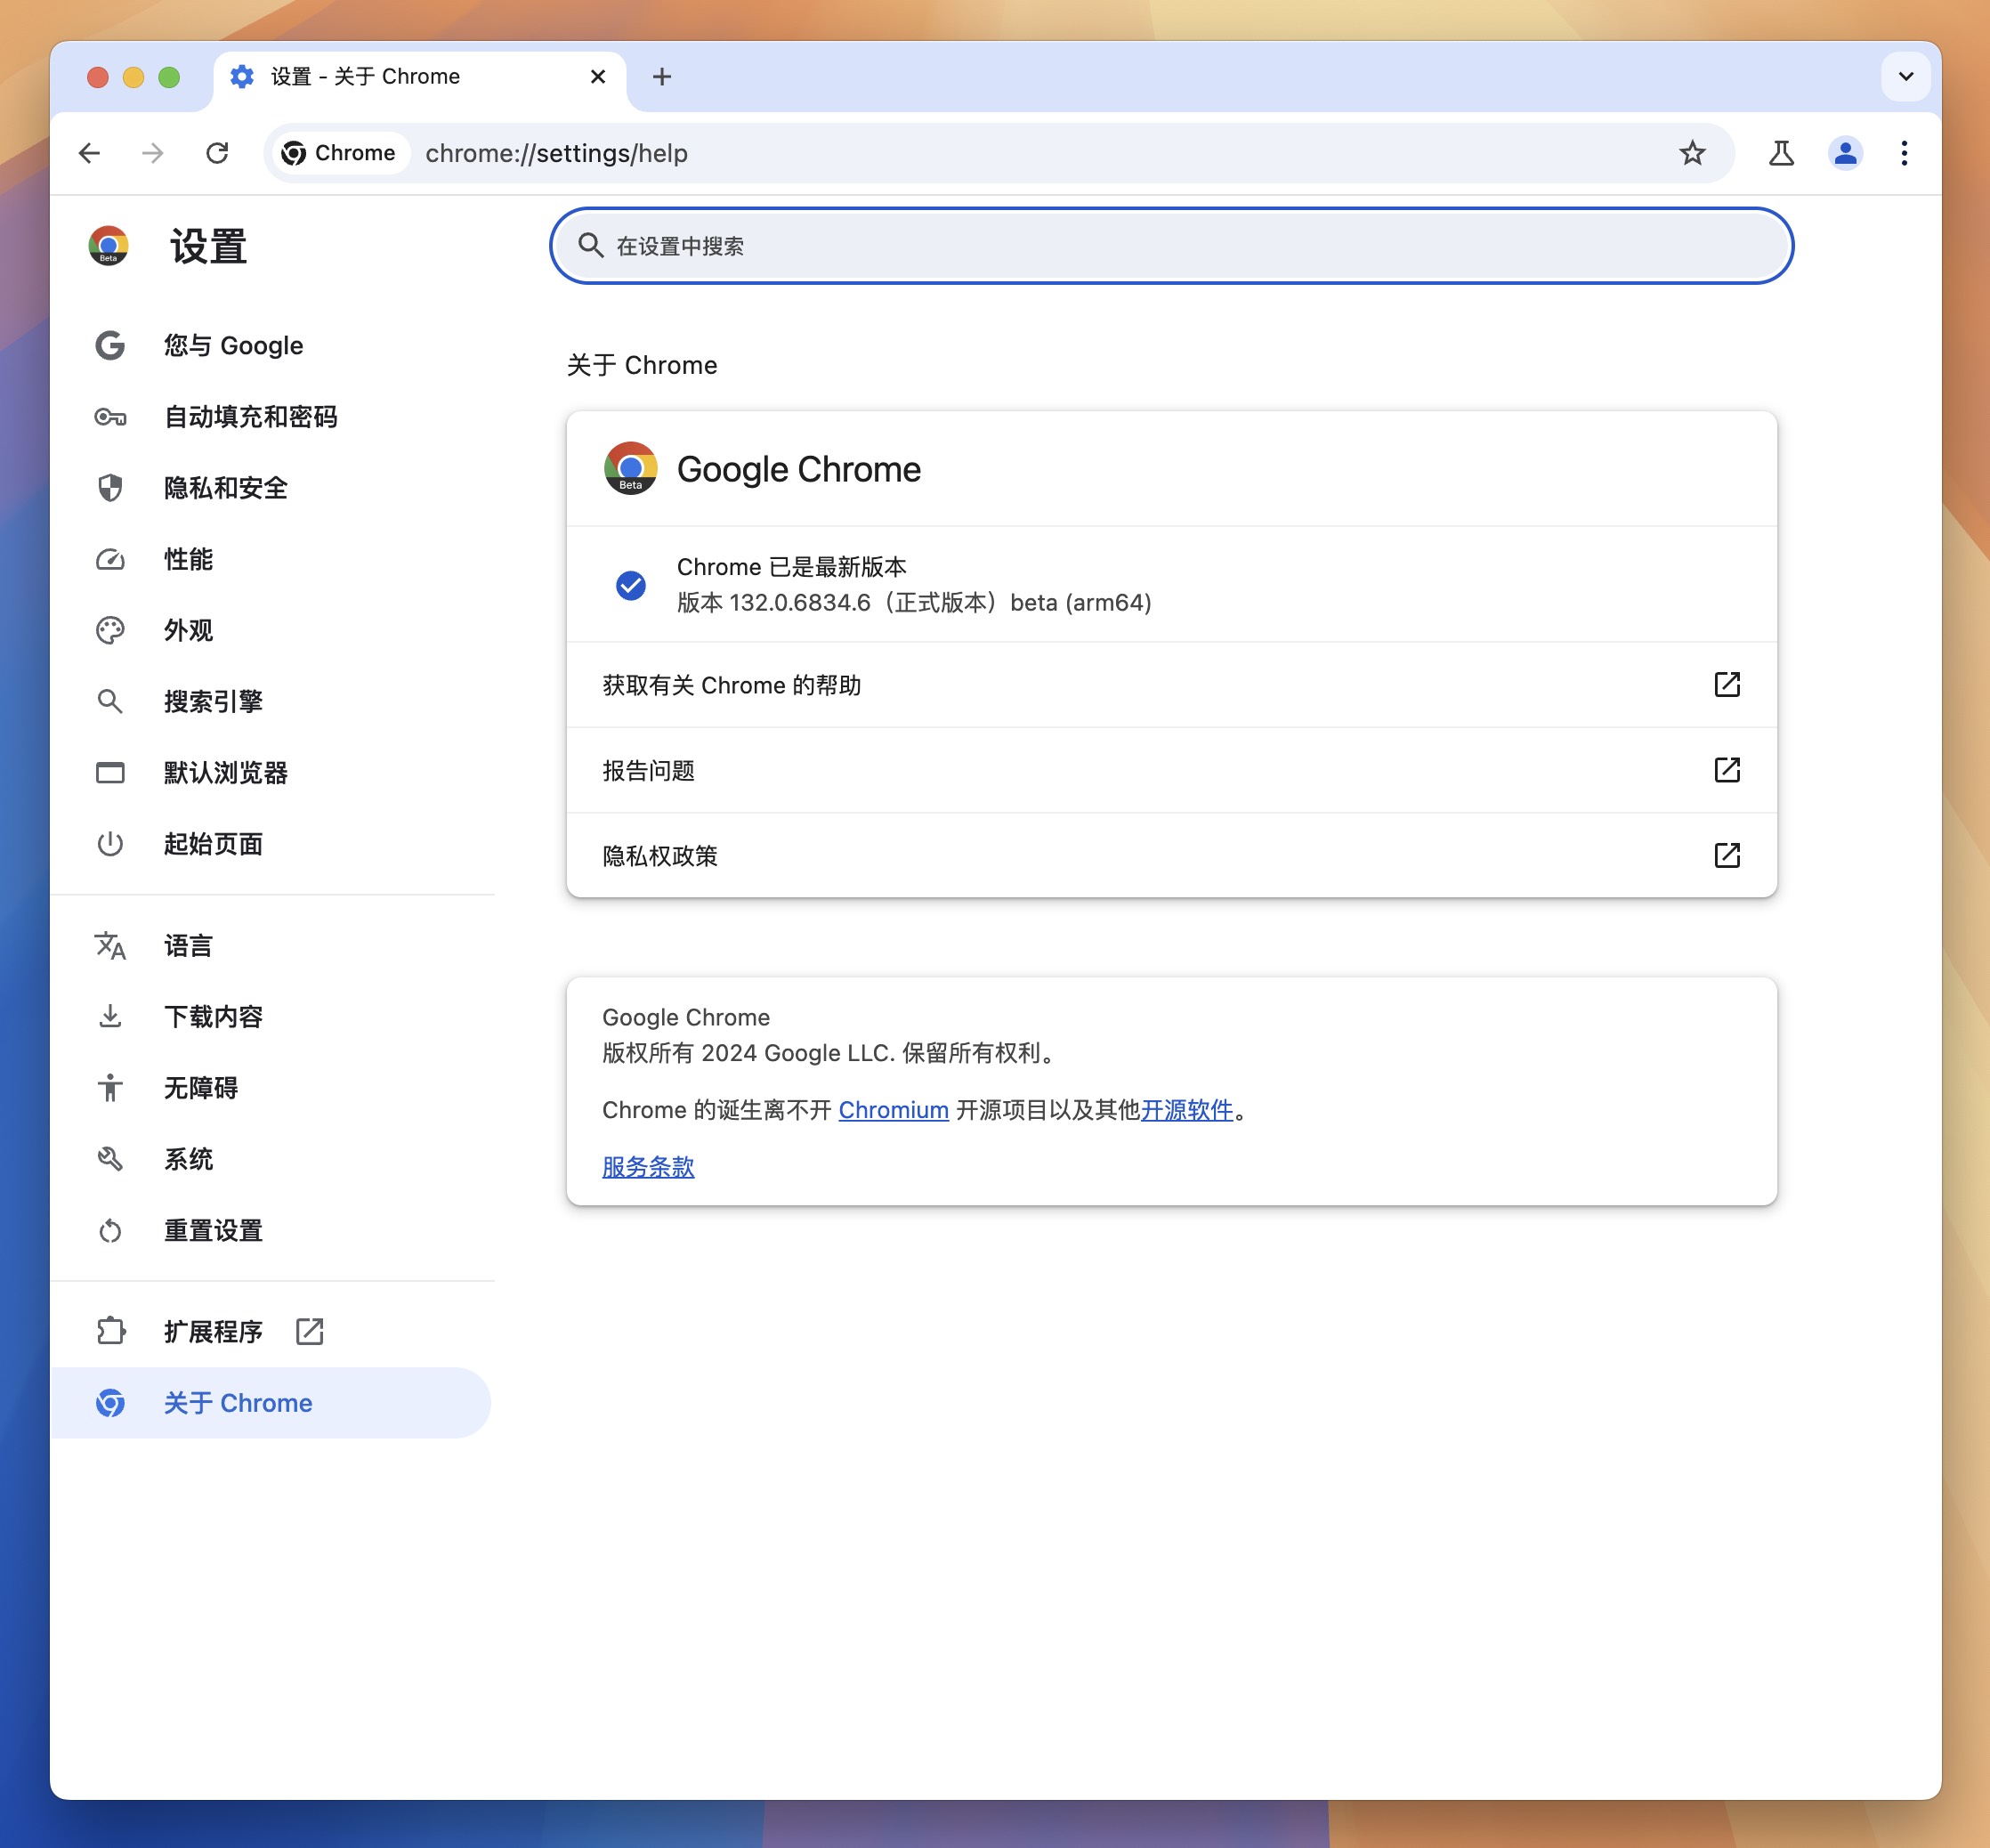Open 隐私权政策 row

[1171, 856]
